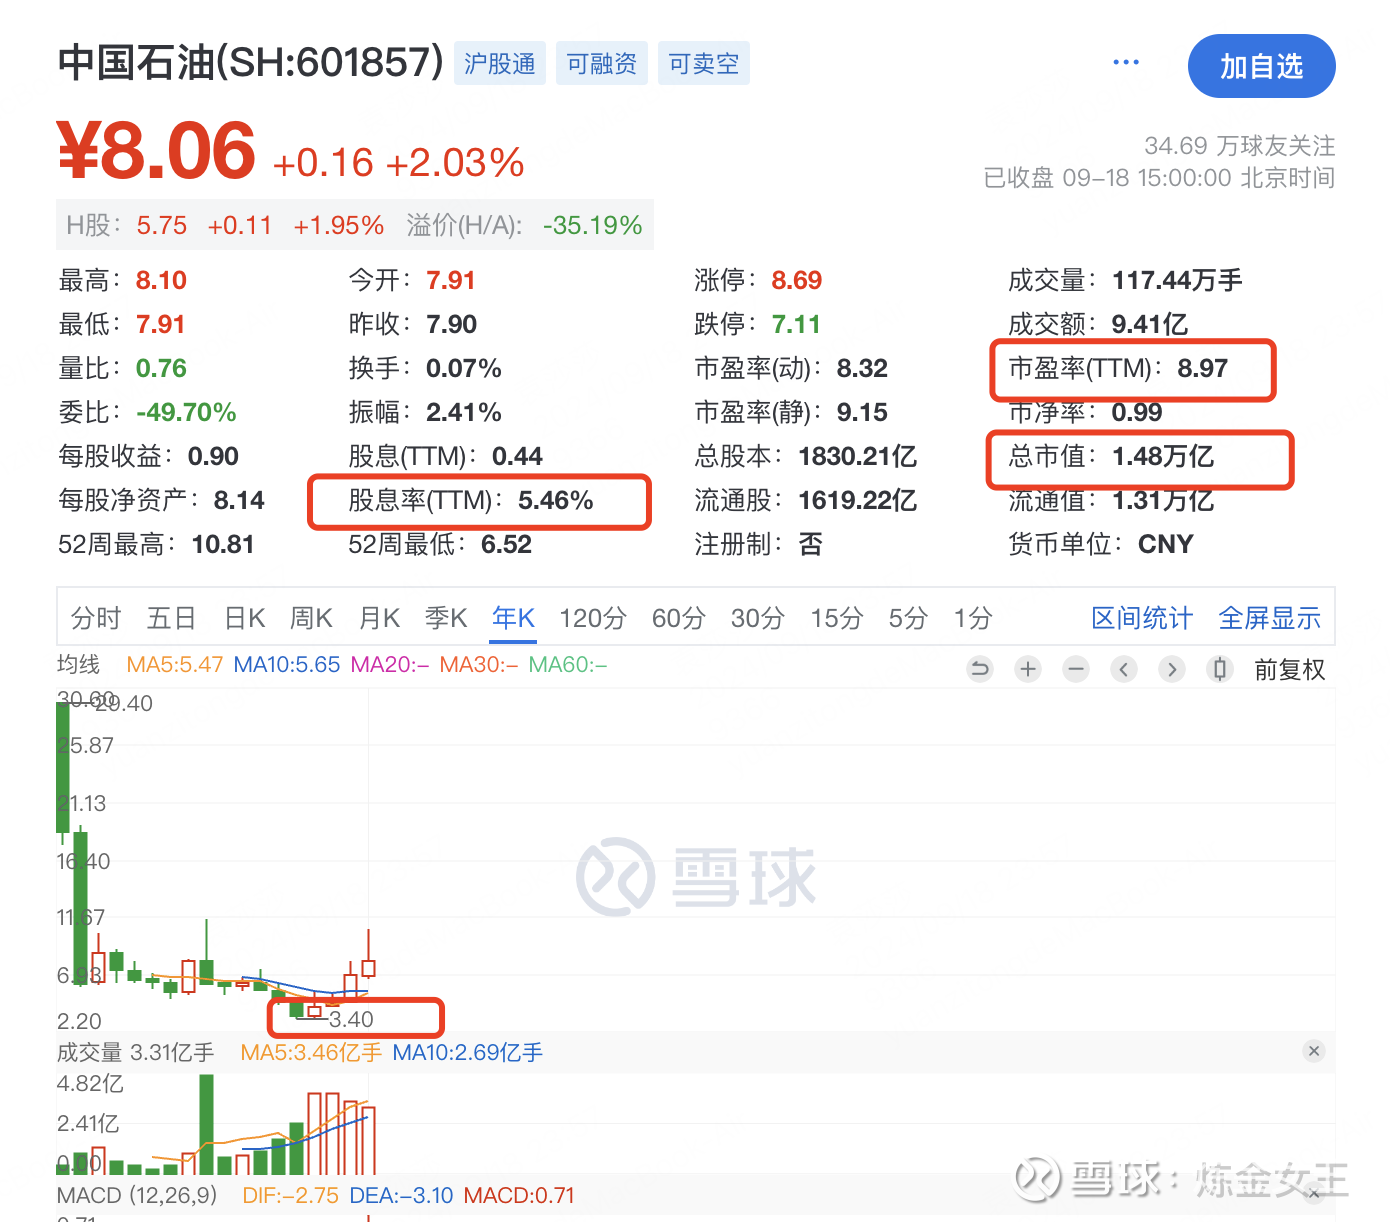Switch to 30分 tab

pos(758,618)
